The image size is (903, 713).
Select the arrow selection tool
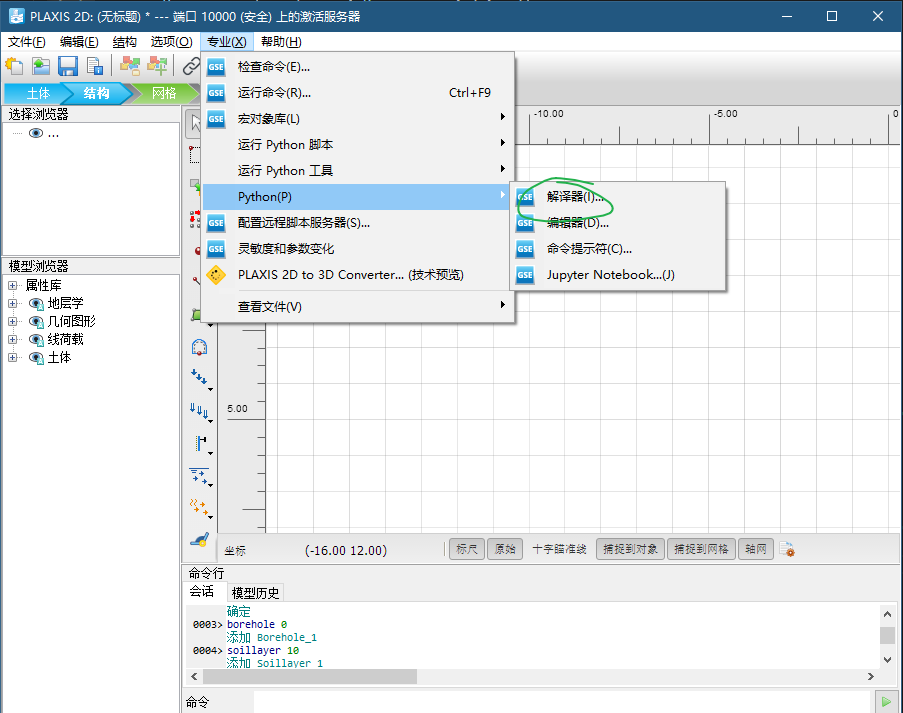point(195,123)
